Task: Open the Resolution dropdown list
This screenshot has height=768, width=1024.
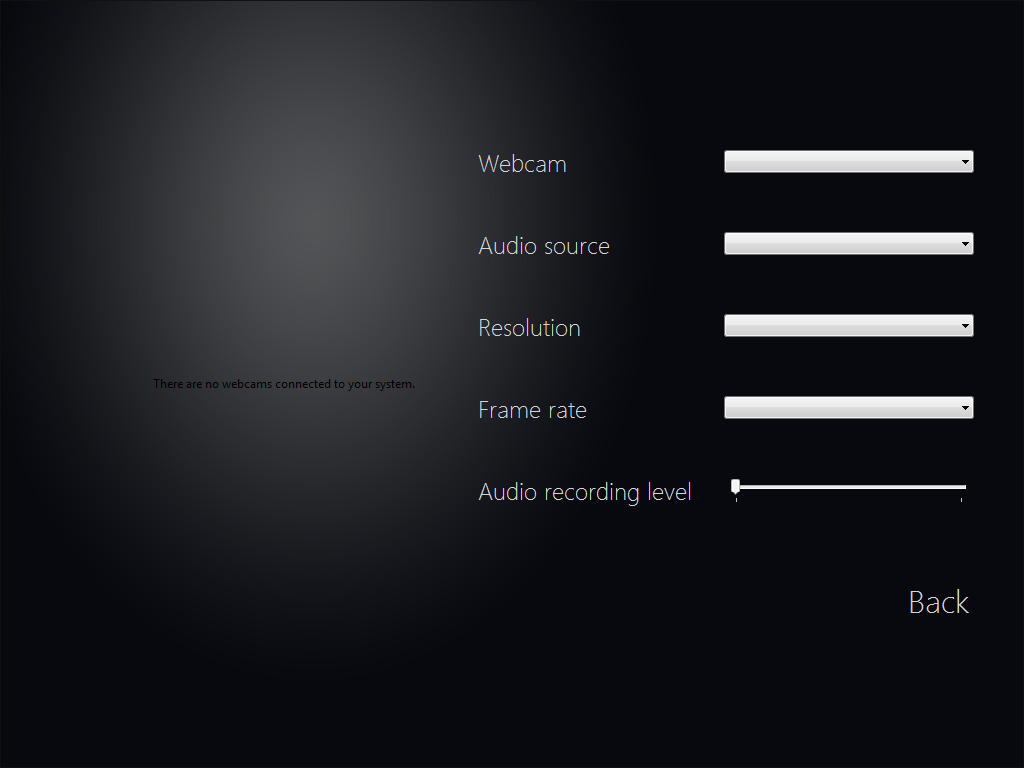Action: tap(848, 326)
